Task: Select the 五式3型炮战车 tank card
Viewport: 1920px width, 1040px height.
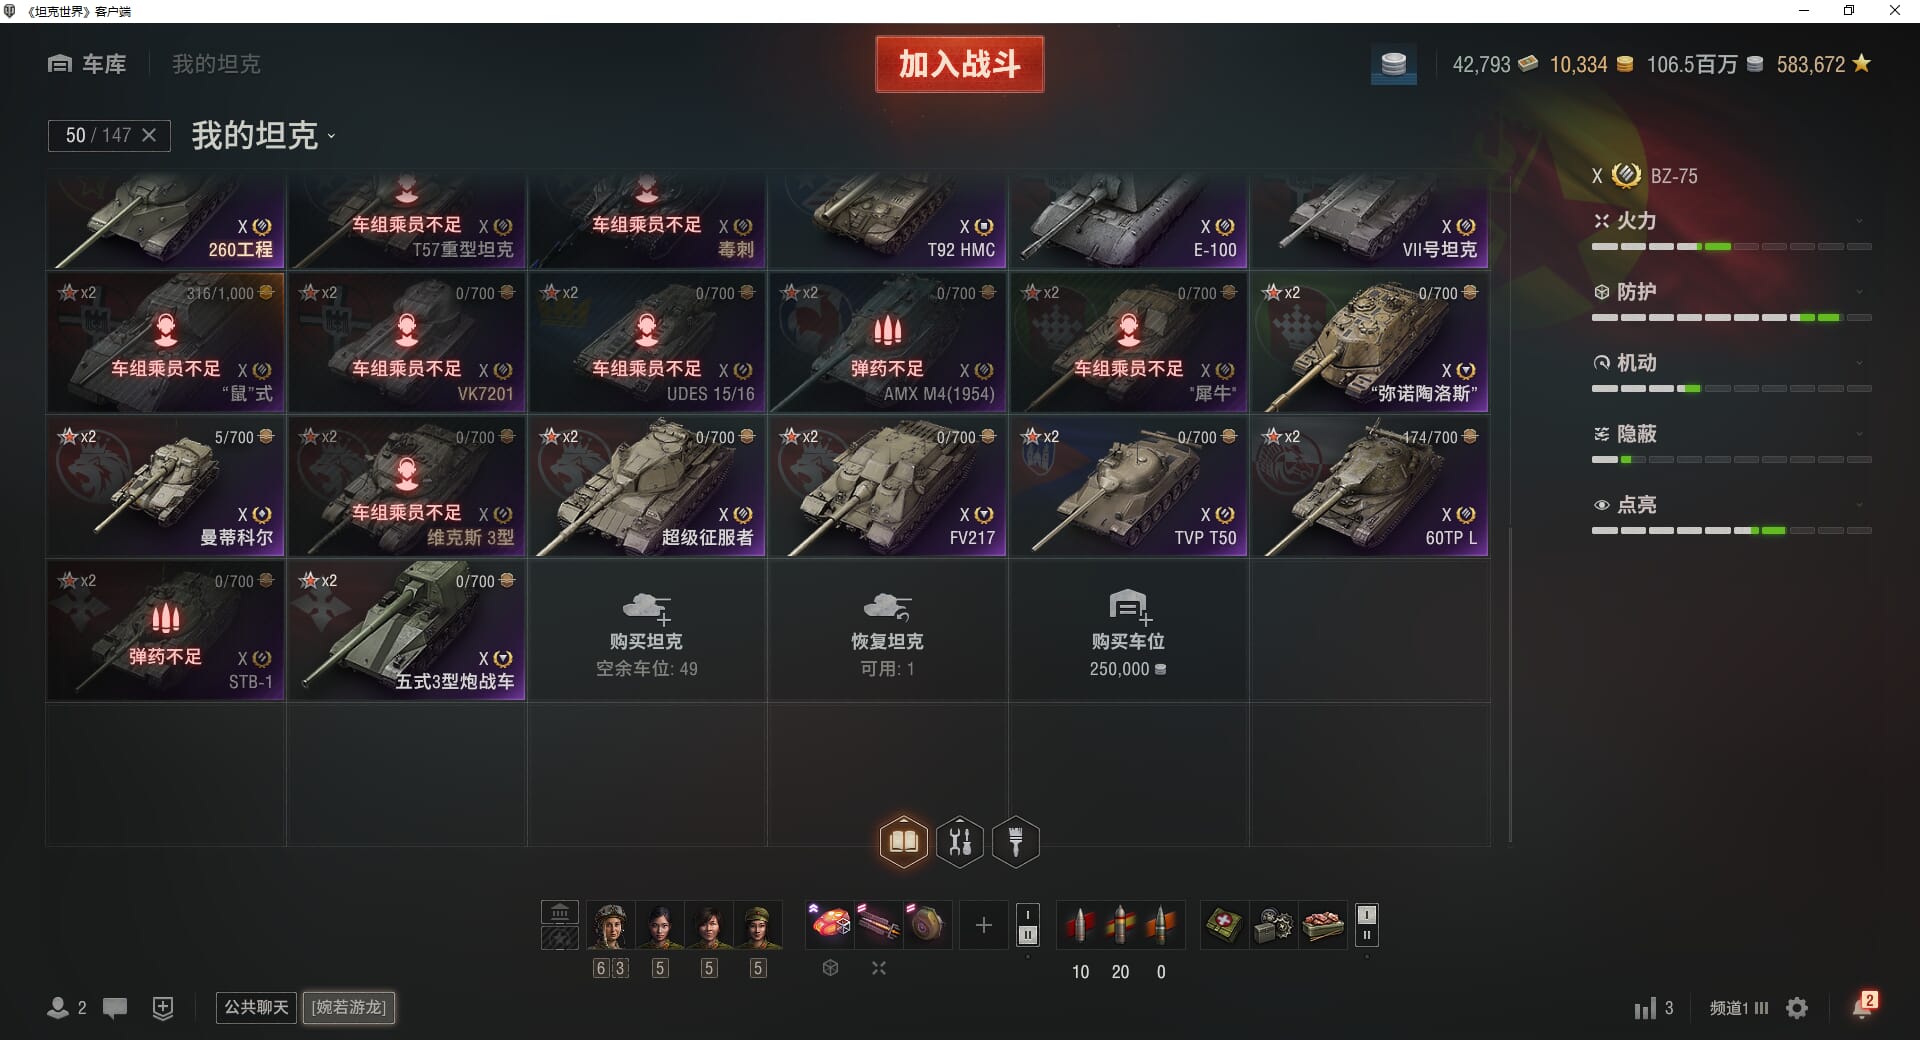Action: click(x=406, y=631)
